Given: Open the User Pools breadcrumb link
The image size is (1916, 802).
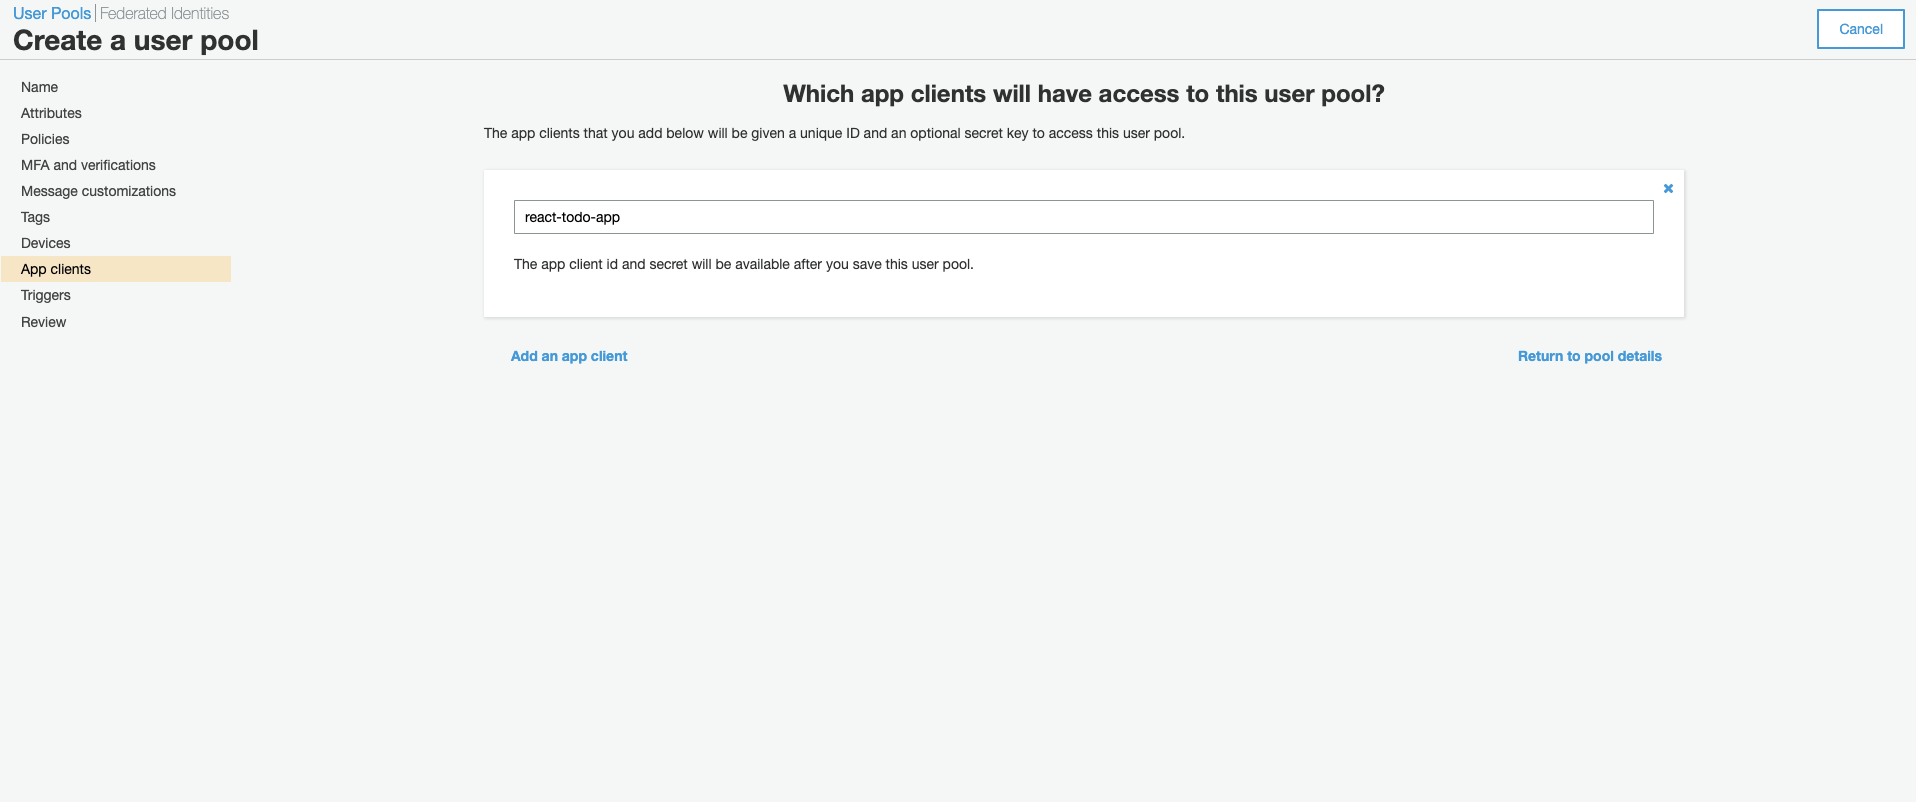Looking at the screenshot, I should (52, 13).
